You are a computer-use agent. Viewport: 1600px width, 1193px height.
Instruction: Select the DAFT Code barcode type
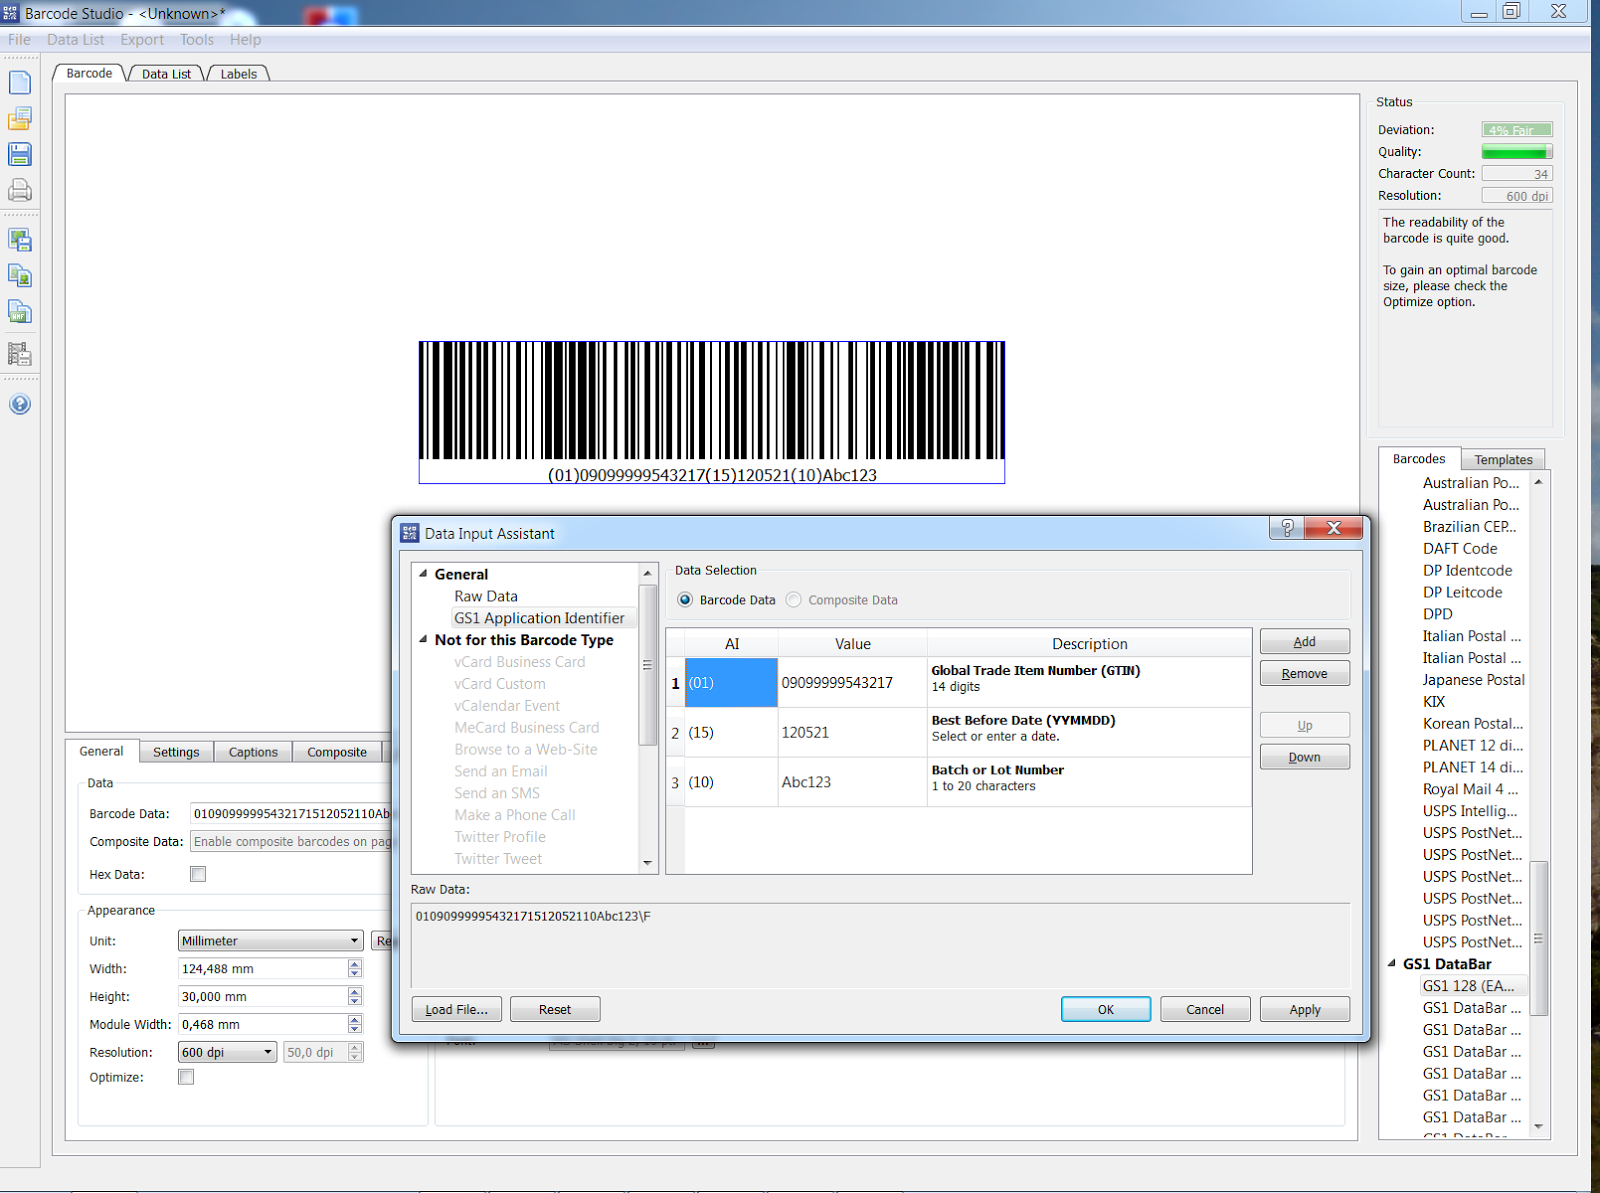pyautogui.click(x=1460, y=548)
